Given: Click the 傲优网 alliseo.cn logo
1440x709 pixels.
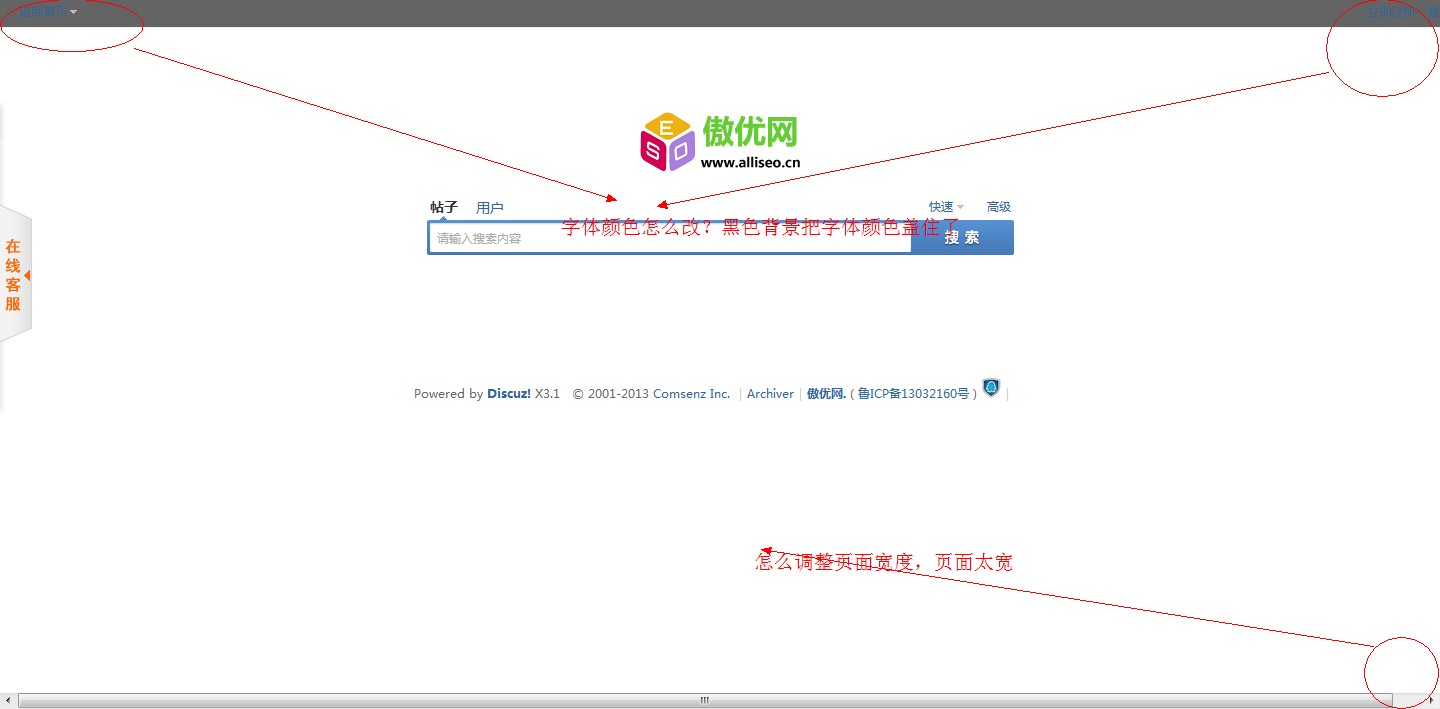Looking at the screenshot, I should (x=720, y=141).
